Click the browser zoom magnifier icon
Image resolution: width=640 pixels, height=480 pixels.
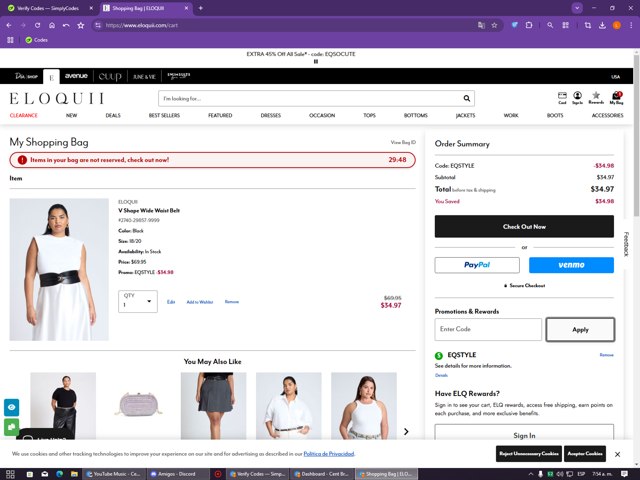[550, 25]
